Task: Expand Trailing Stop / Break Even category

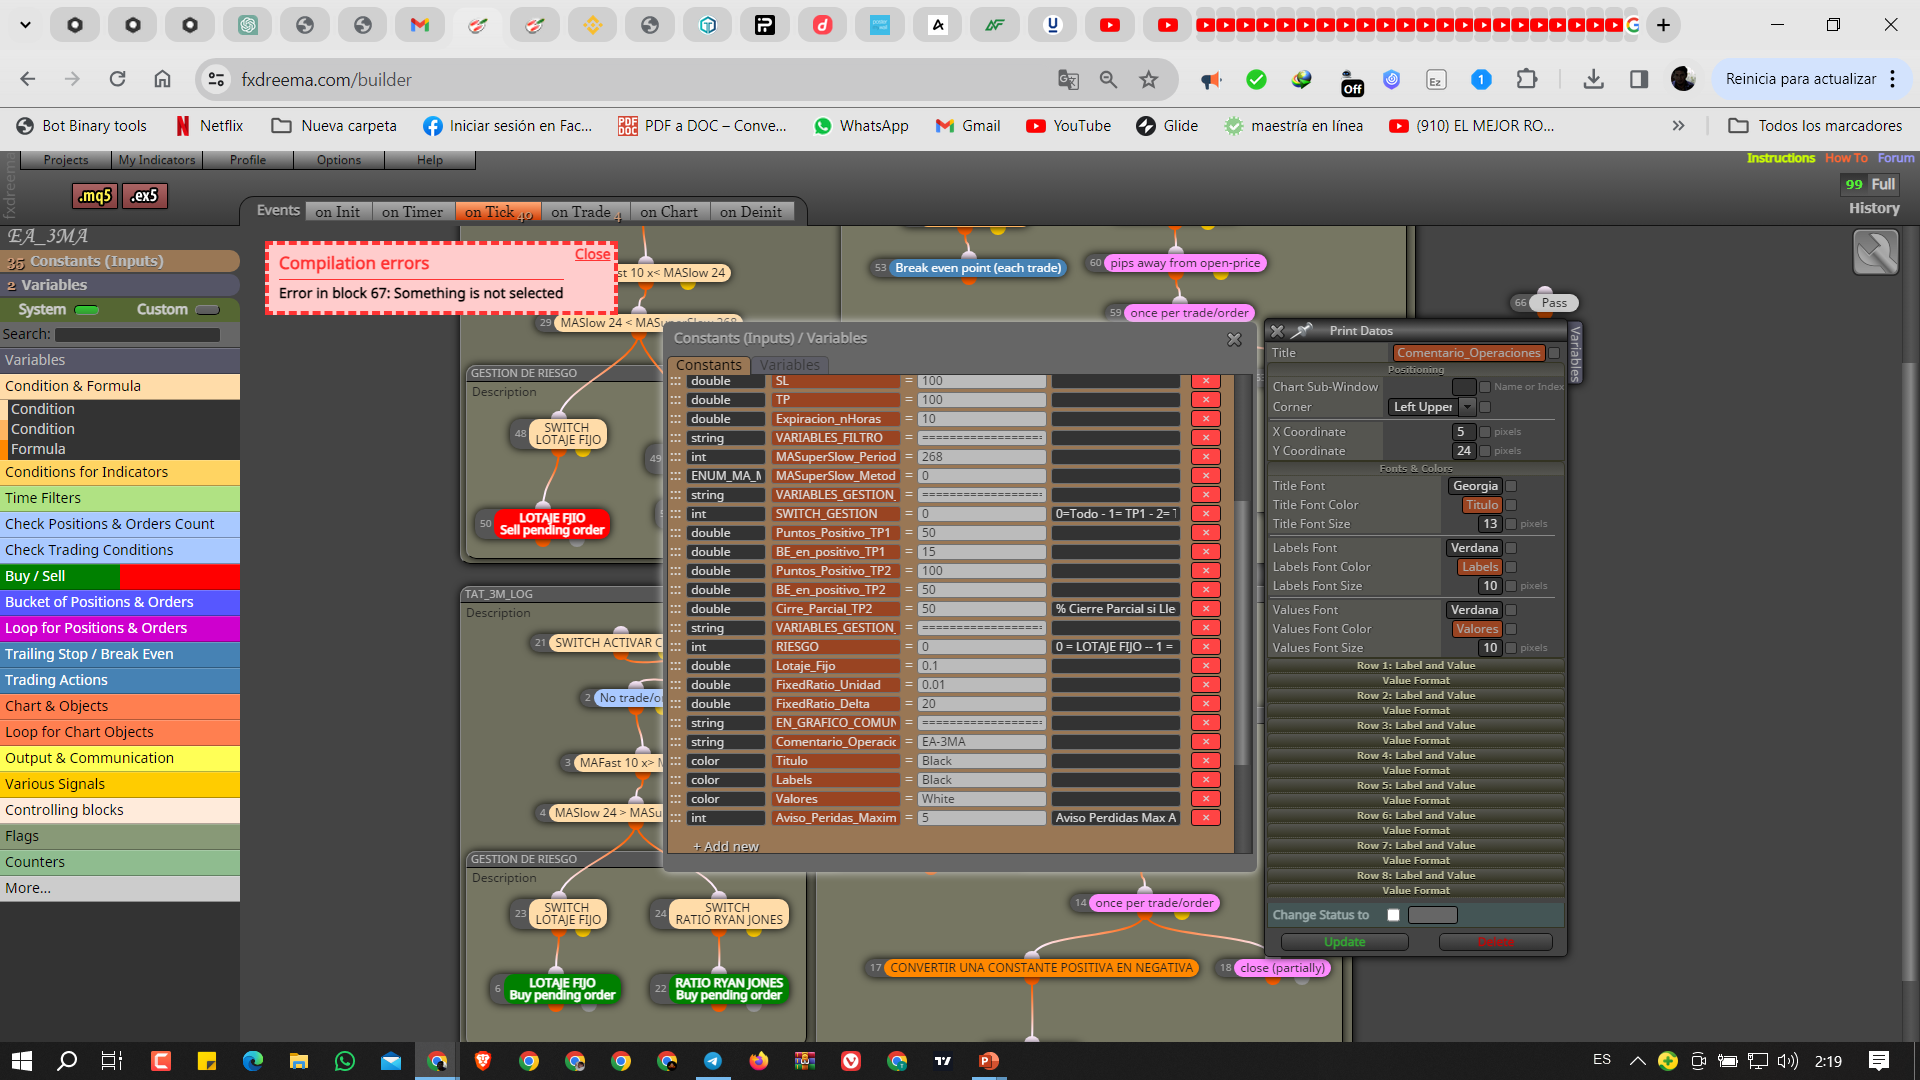Action: (120, 654)
